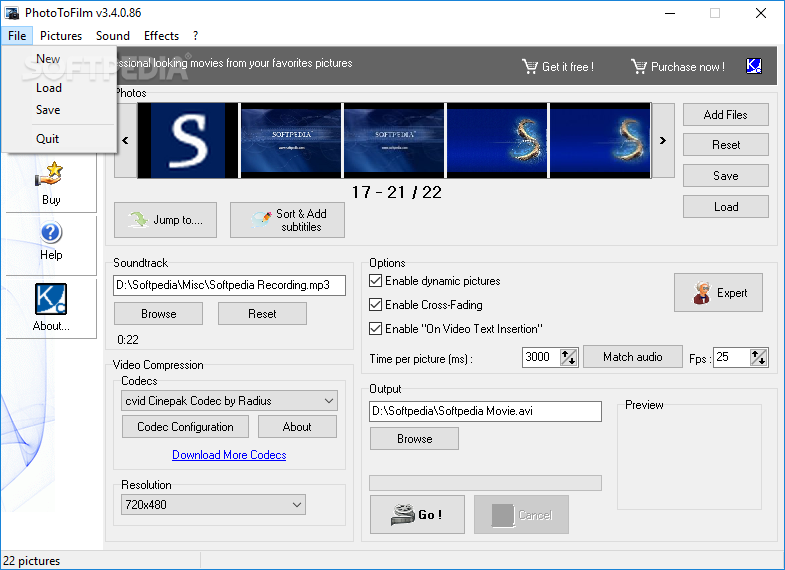
Task: Adjust Time per picture spinner arrows
Action: pos(568,357)
